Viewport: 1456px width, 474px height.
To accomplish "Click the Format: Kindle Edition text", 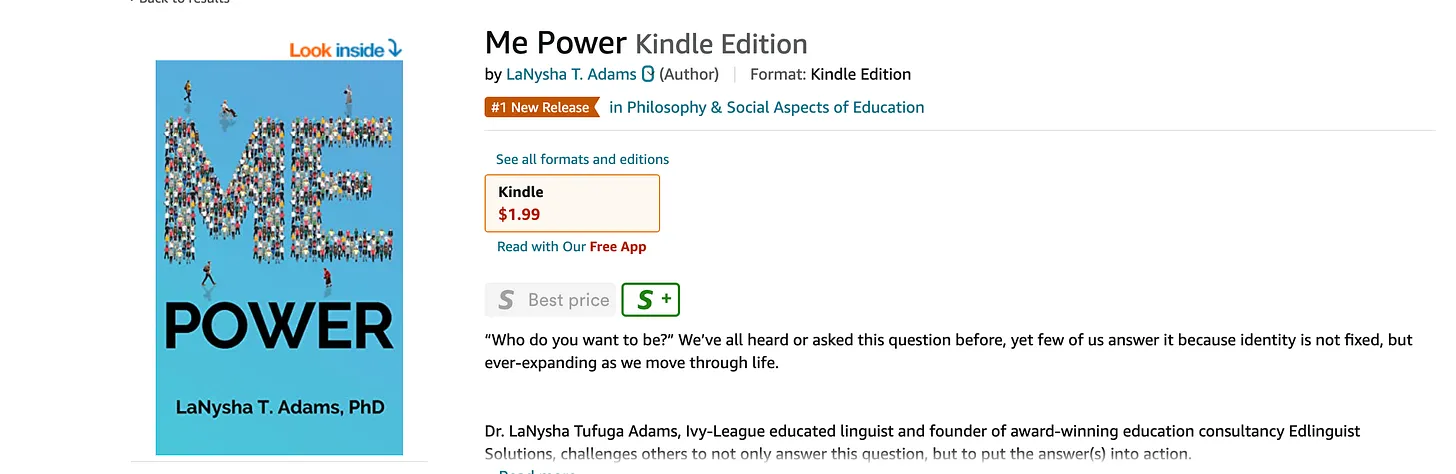I will [x=830, y=74].
